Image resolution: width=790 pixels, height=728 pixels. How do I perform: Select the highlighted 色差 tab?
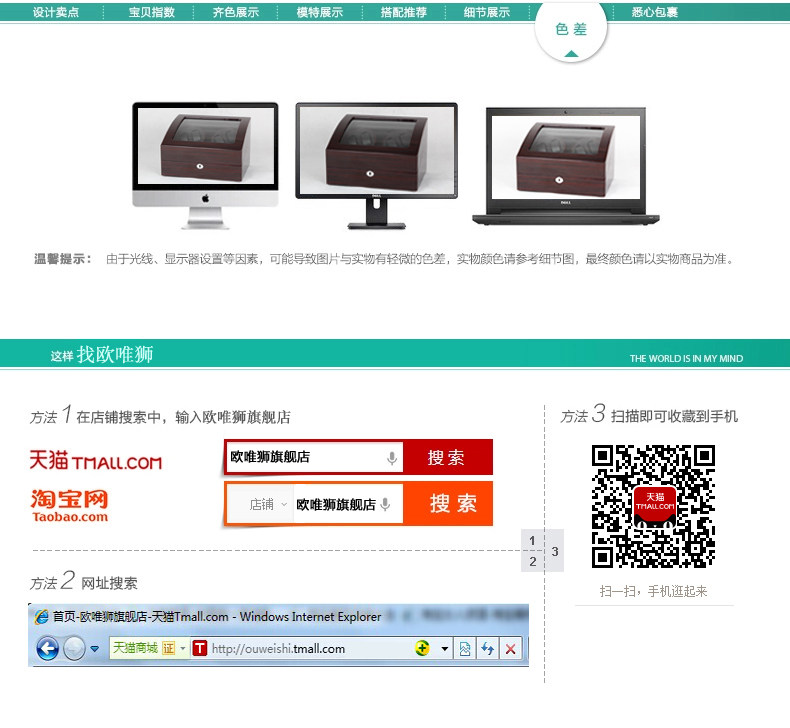[571, 30]
